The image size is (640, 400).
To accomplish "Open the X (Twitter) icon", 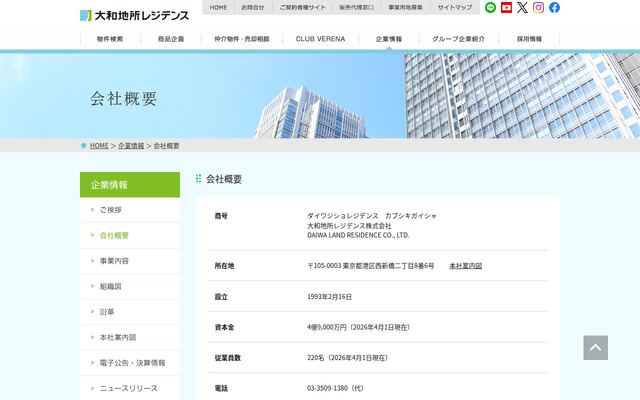I will pyautogui.click(x=522, y=7).
